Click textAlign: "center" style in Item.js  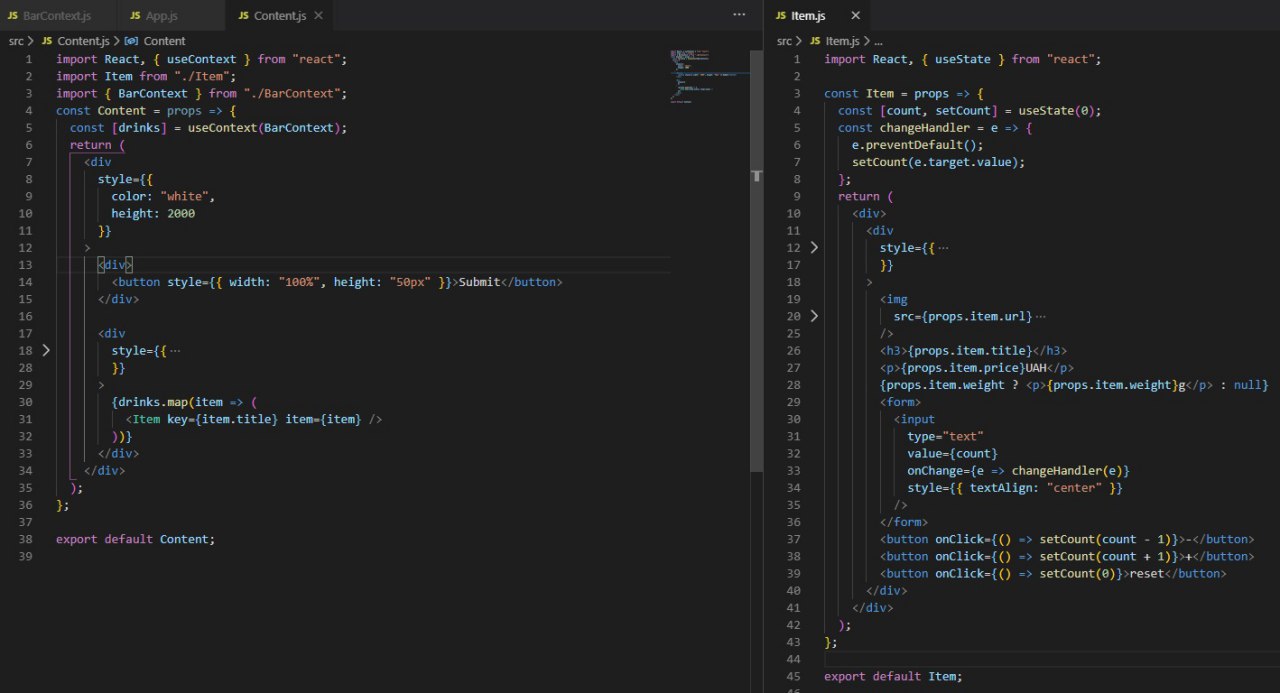pos(1035,488)
